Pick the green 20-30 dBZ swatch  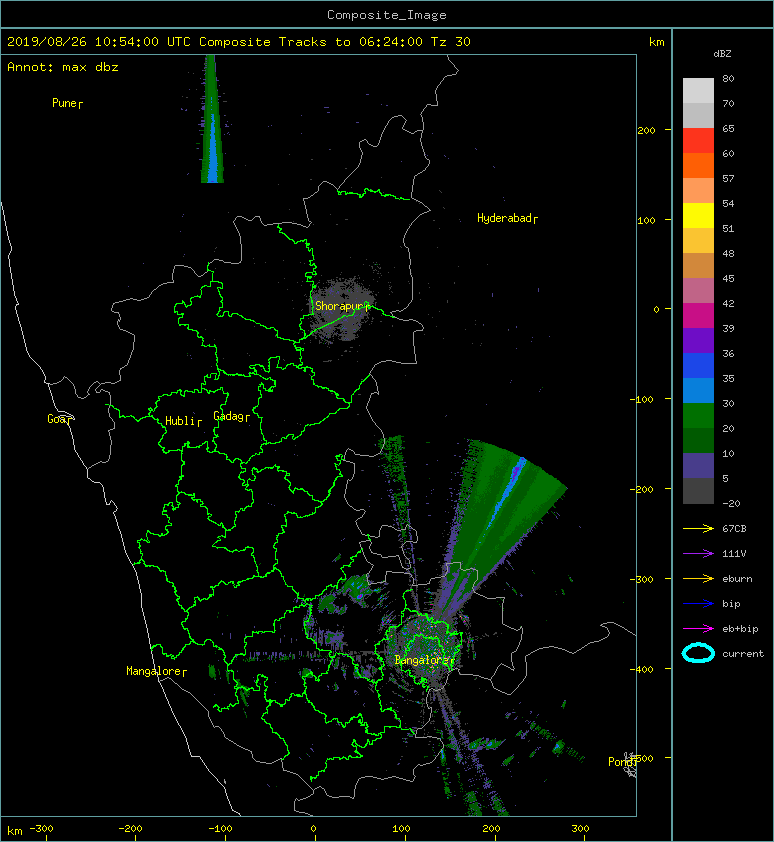pos(698,416)
